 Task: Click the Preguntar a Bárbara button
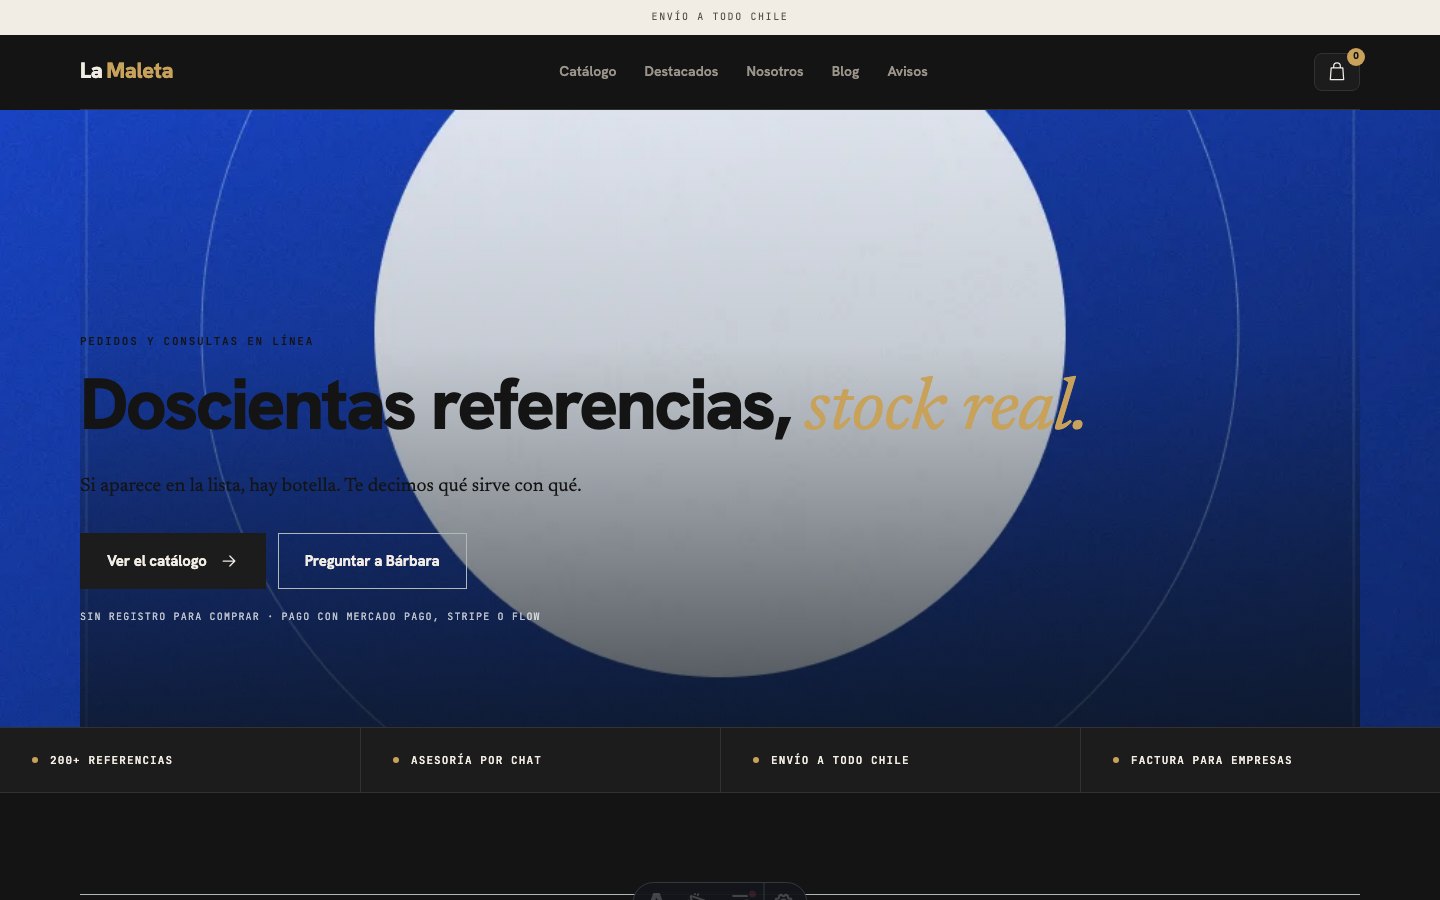[x=372, y=561]
